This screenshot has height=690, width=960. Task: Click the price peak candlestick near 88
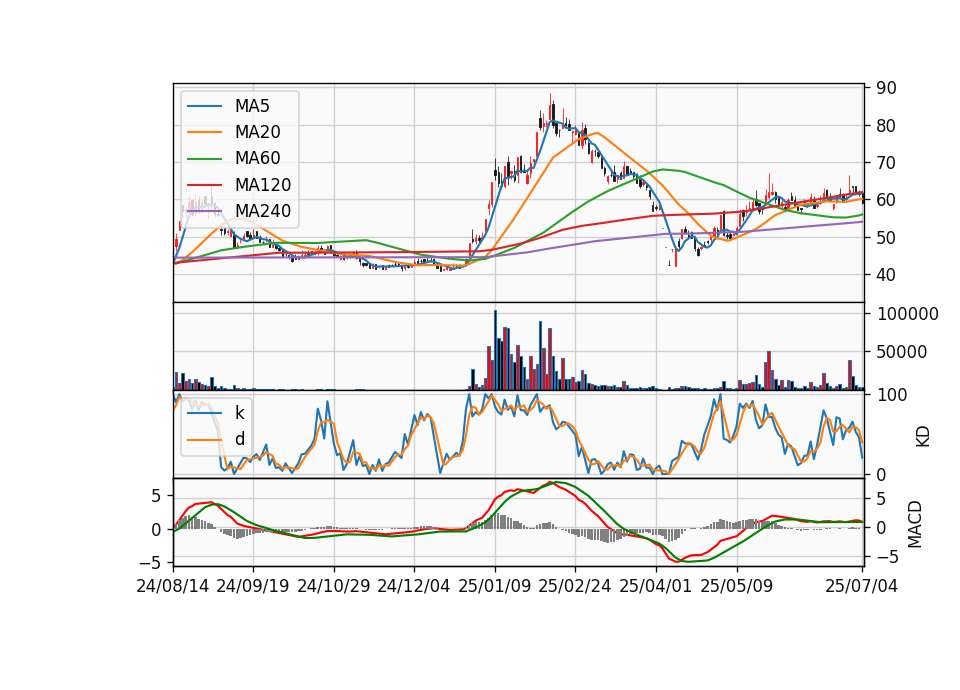tap(550, 108)
